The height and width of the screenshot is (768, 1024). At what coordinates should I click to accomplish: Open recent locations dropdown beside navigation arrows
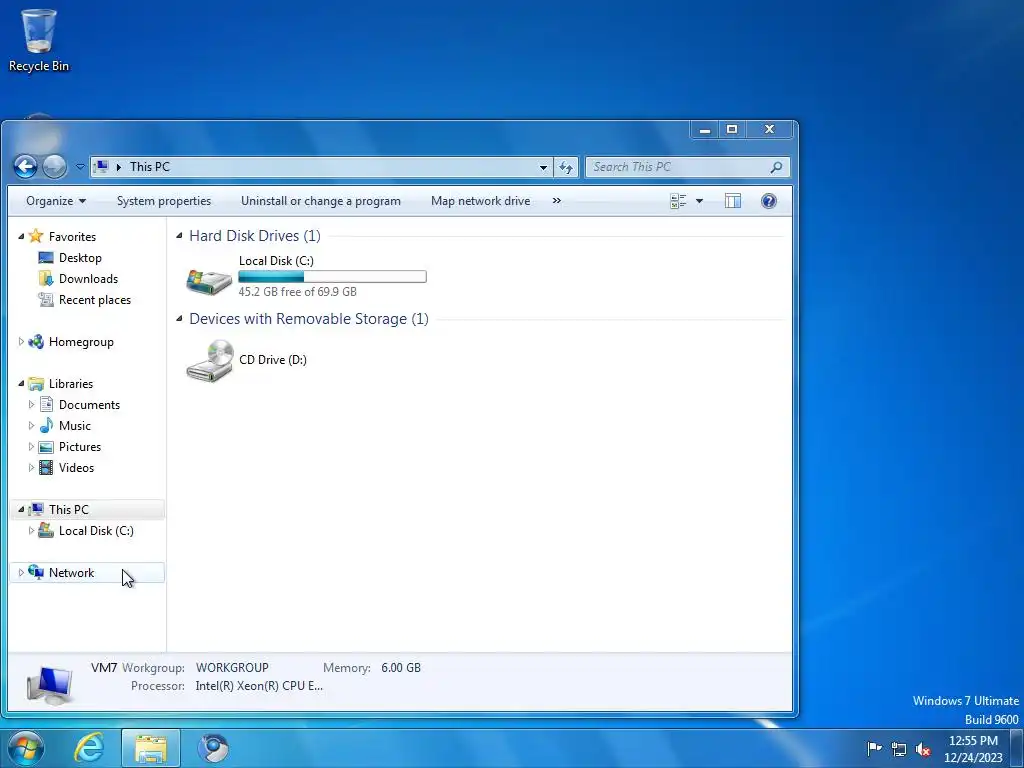coord(80,167)
